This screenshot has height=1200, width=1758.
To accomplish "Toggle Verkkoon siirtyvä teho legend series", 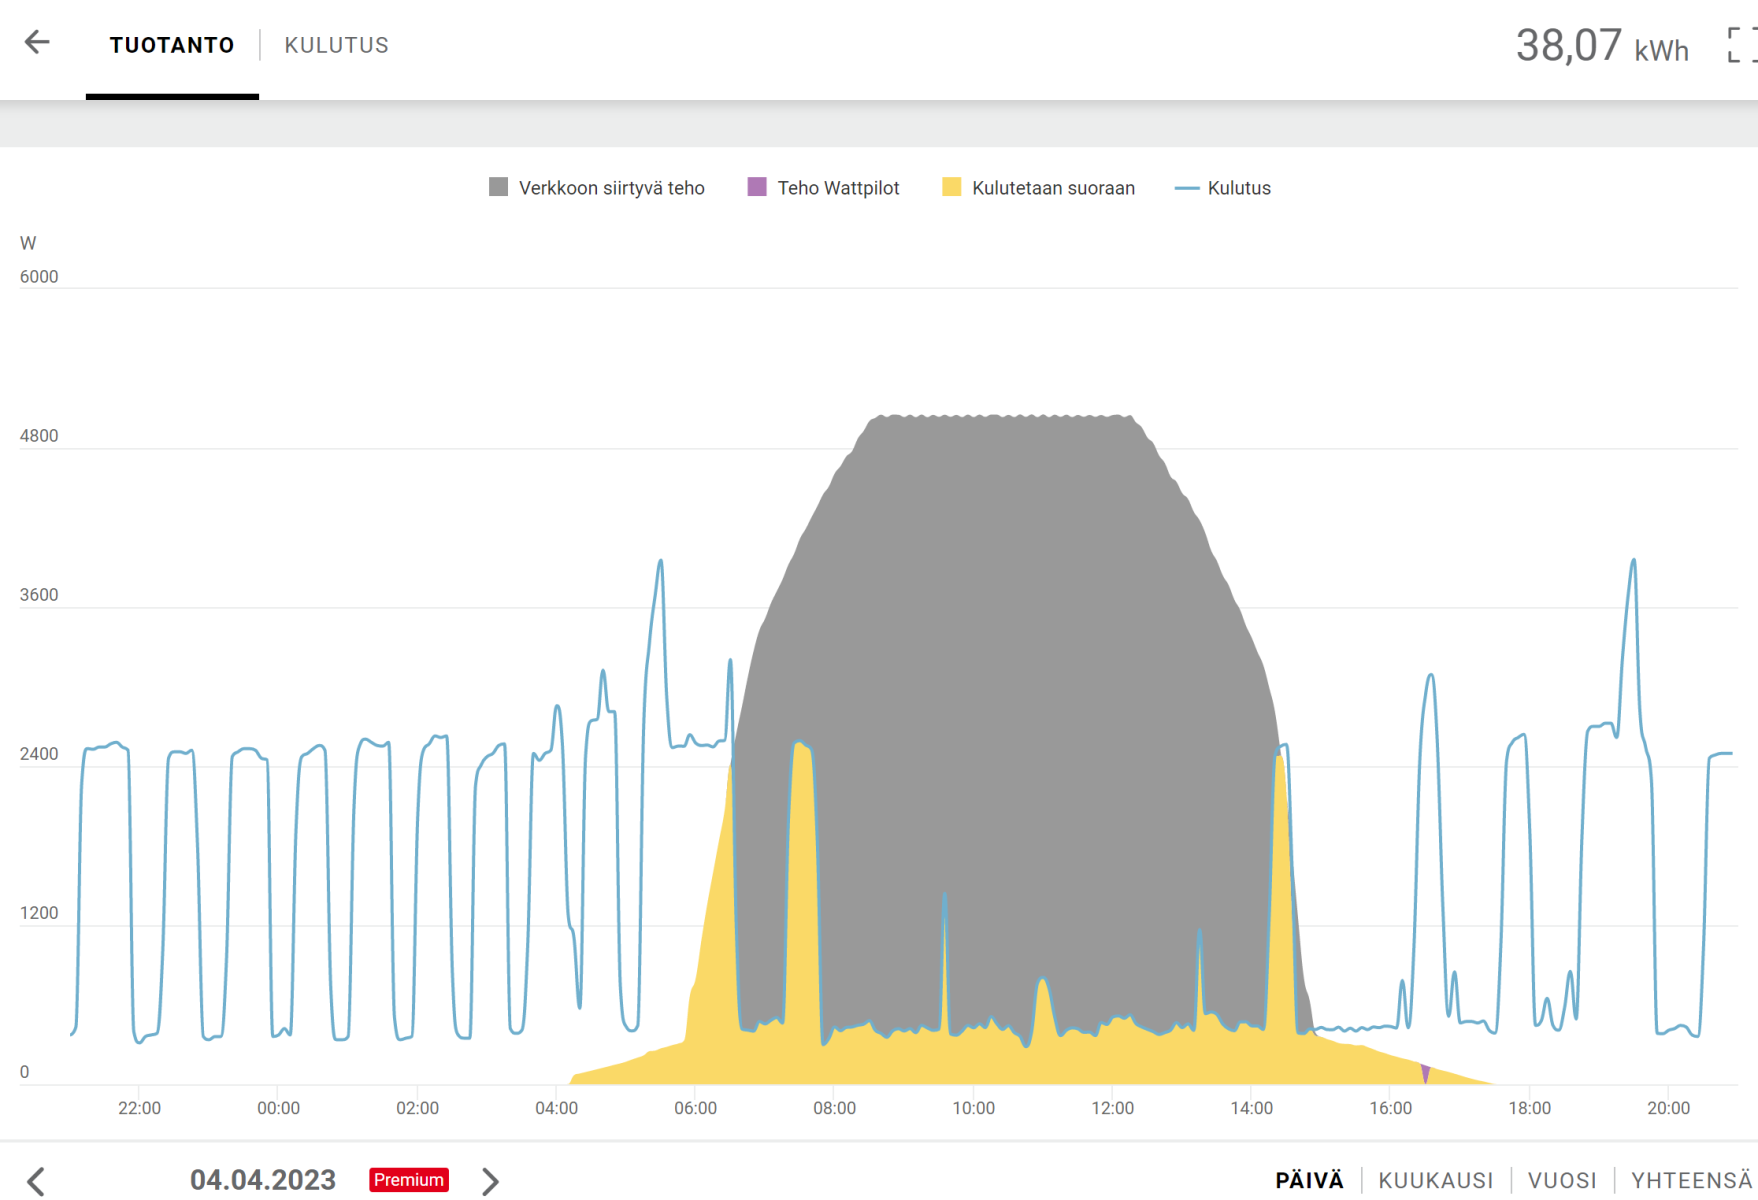I will (611, 188).
